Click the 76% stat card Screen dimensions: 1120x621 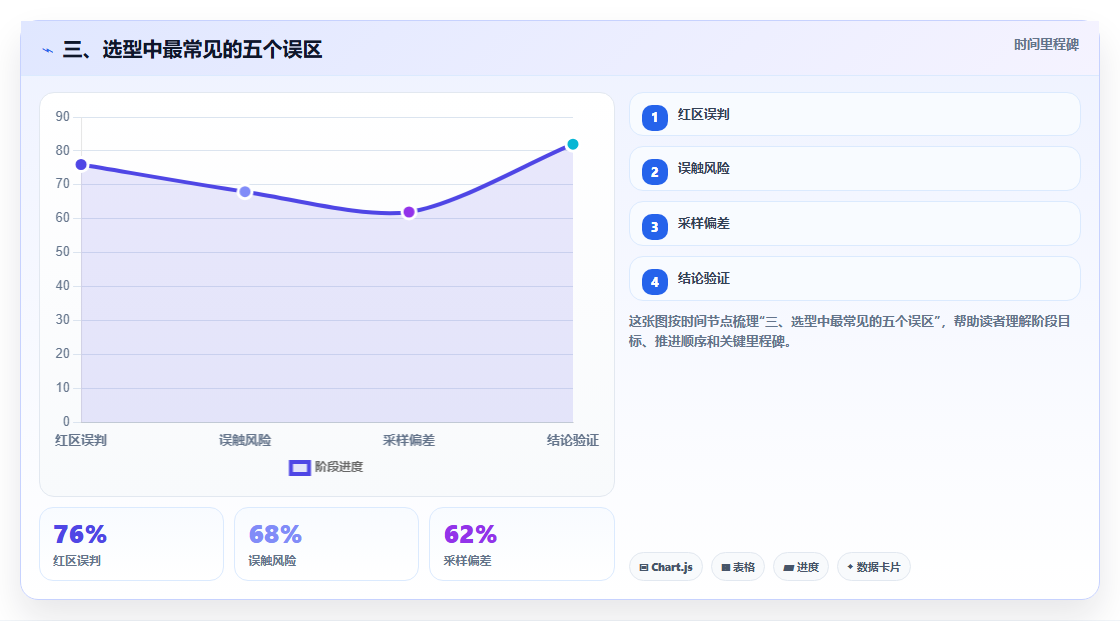pos(131,545)
